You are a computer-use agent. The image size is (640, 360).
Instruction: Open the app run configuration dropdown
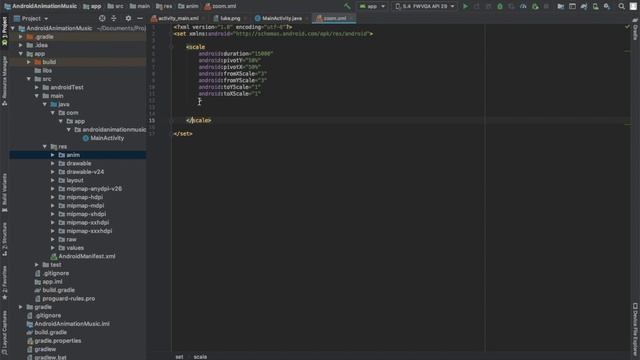[x=371, y=6]
